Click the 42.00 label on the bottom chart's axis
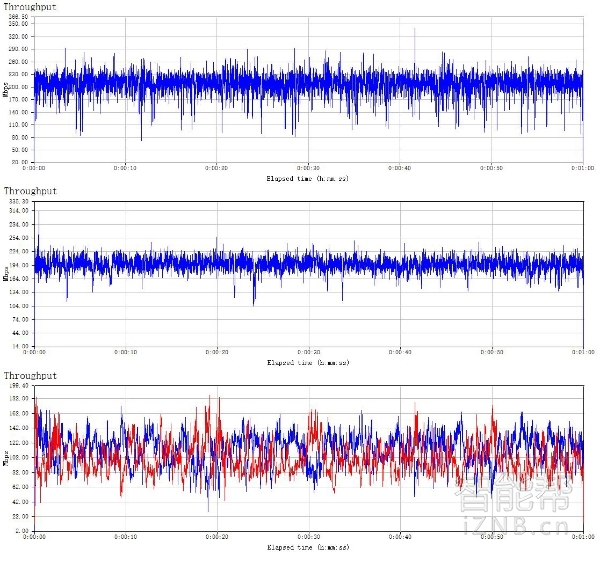The width and height of the screenshot is (600, 563). click(20, 502)
